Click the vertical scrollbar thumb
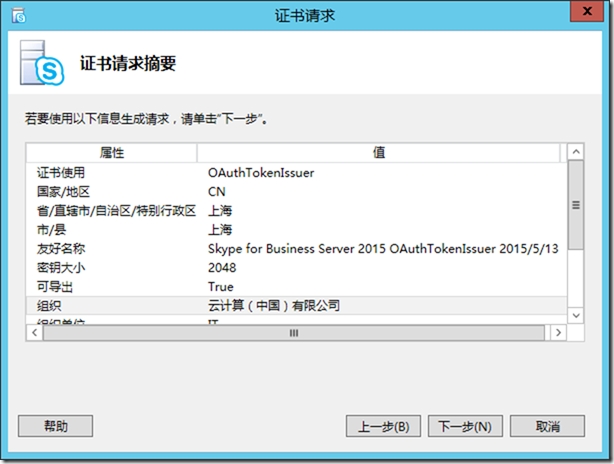The image size is (614, 464). coord(576,204)
